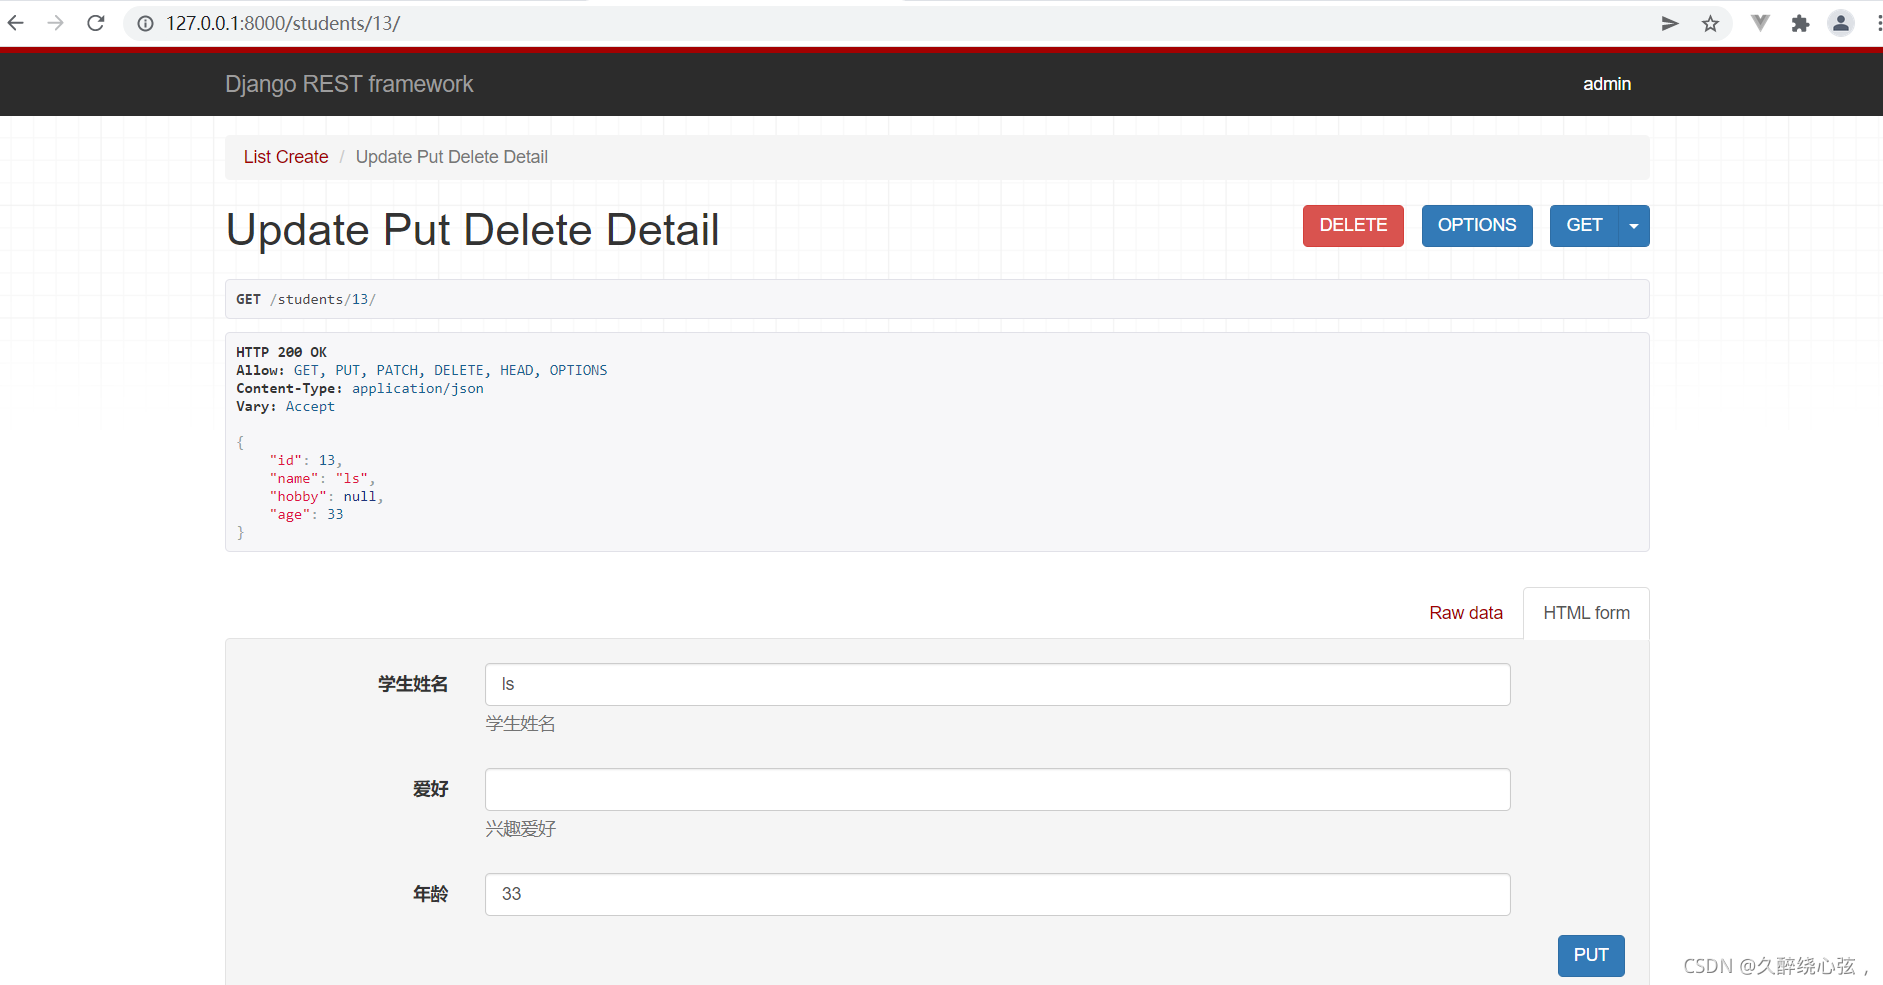Click the empty 爱好 input field

tap(997, 789)
